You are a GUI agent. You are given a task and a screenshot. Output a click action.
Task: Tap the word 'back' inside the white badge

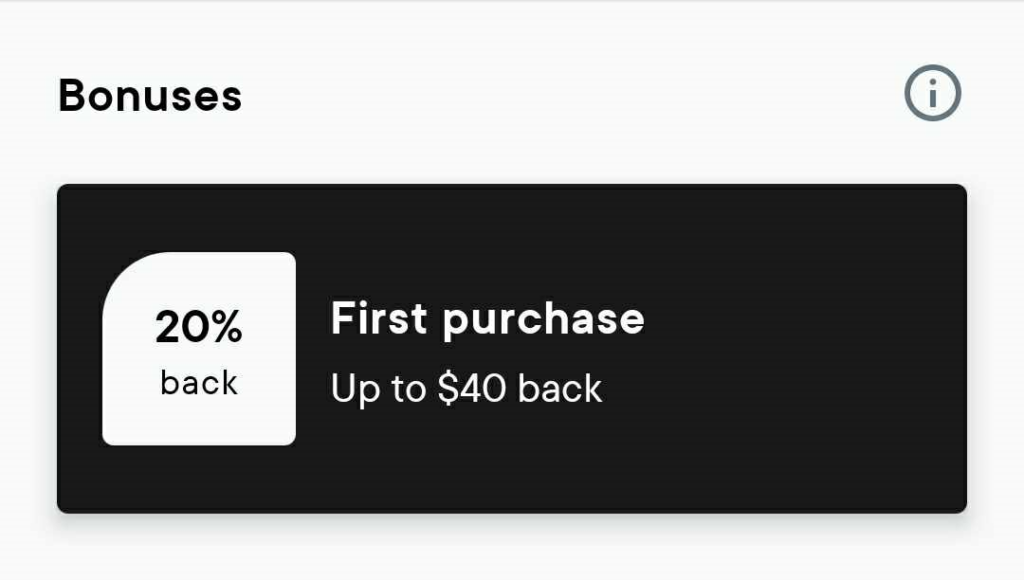click(x=199, y=383)
